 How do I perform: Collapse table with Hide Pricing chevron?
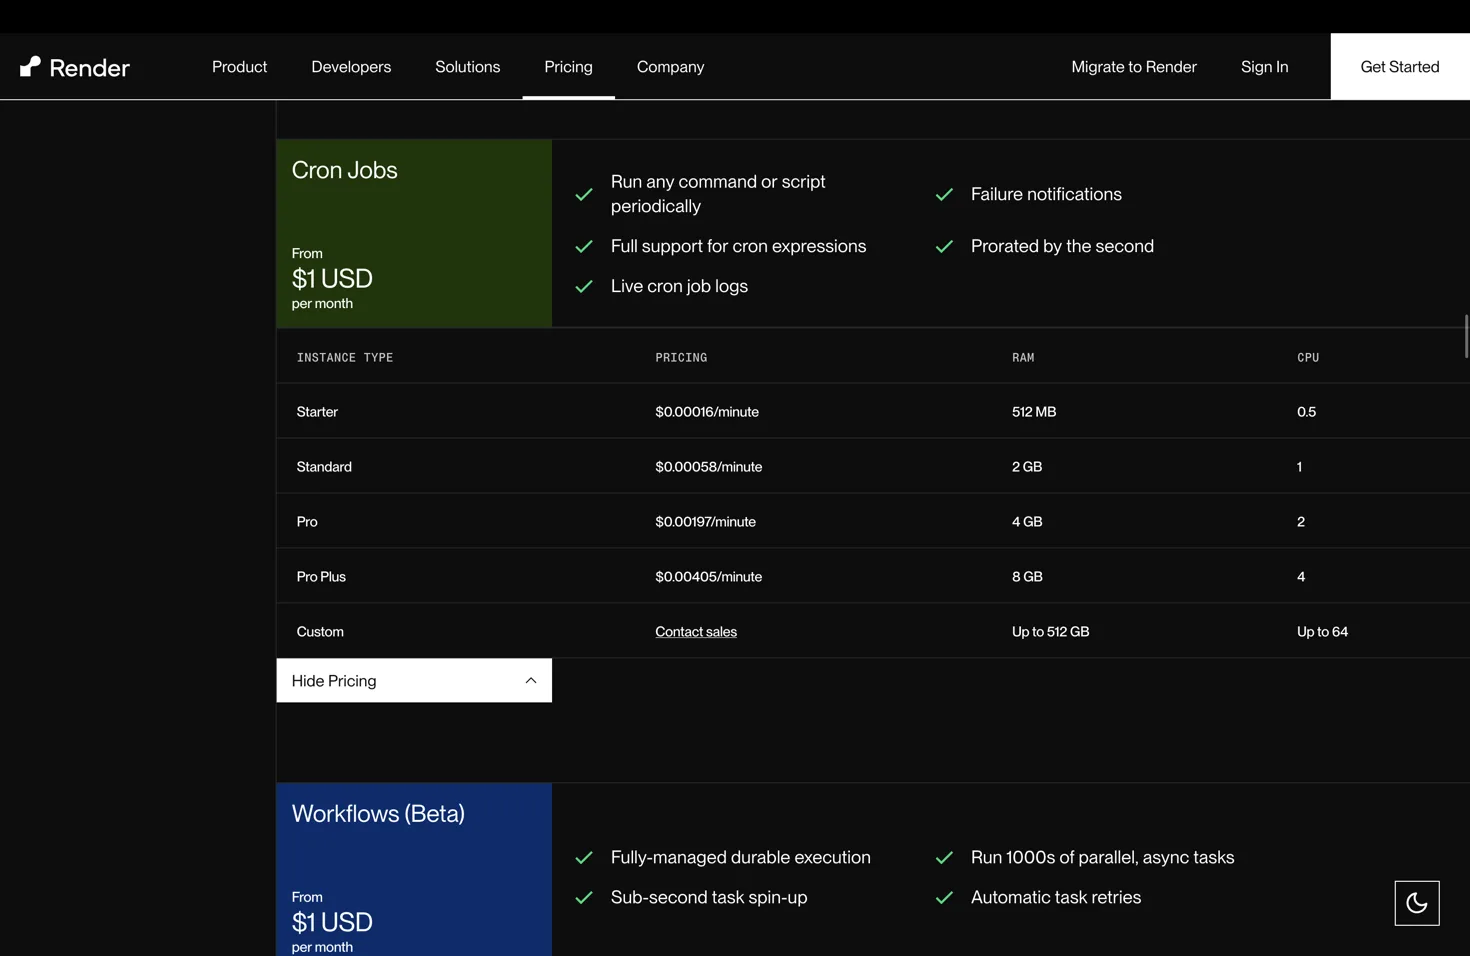point(531,681)
